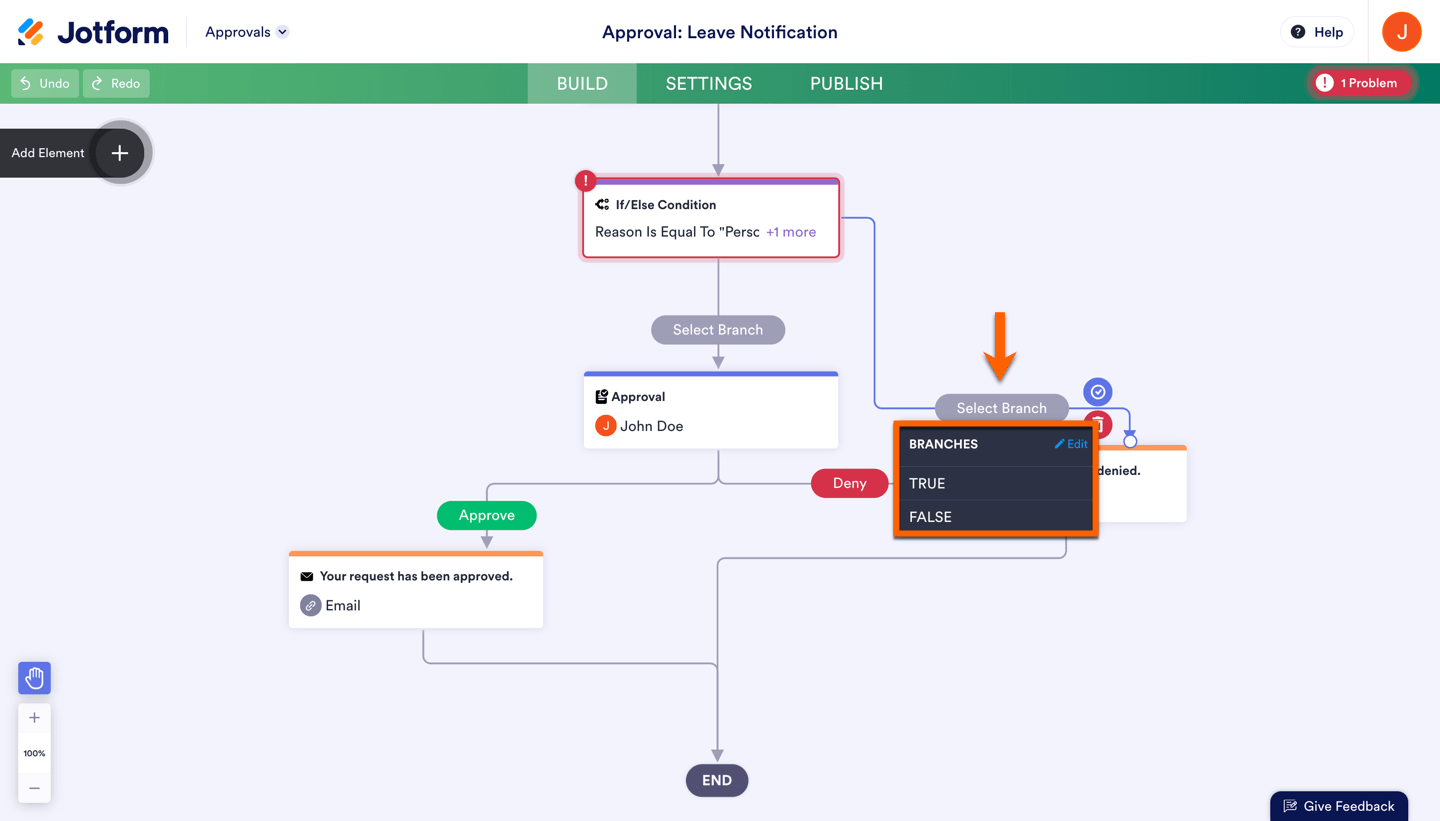Expand the +1 more conditions link
Viewport: 1440px width, 821px height.
pyautogui.click(x=791, y=232)
